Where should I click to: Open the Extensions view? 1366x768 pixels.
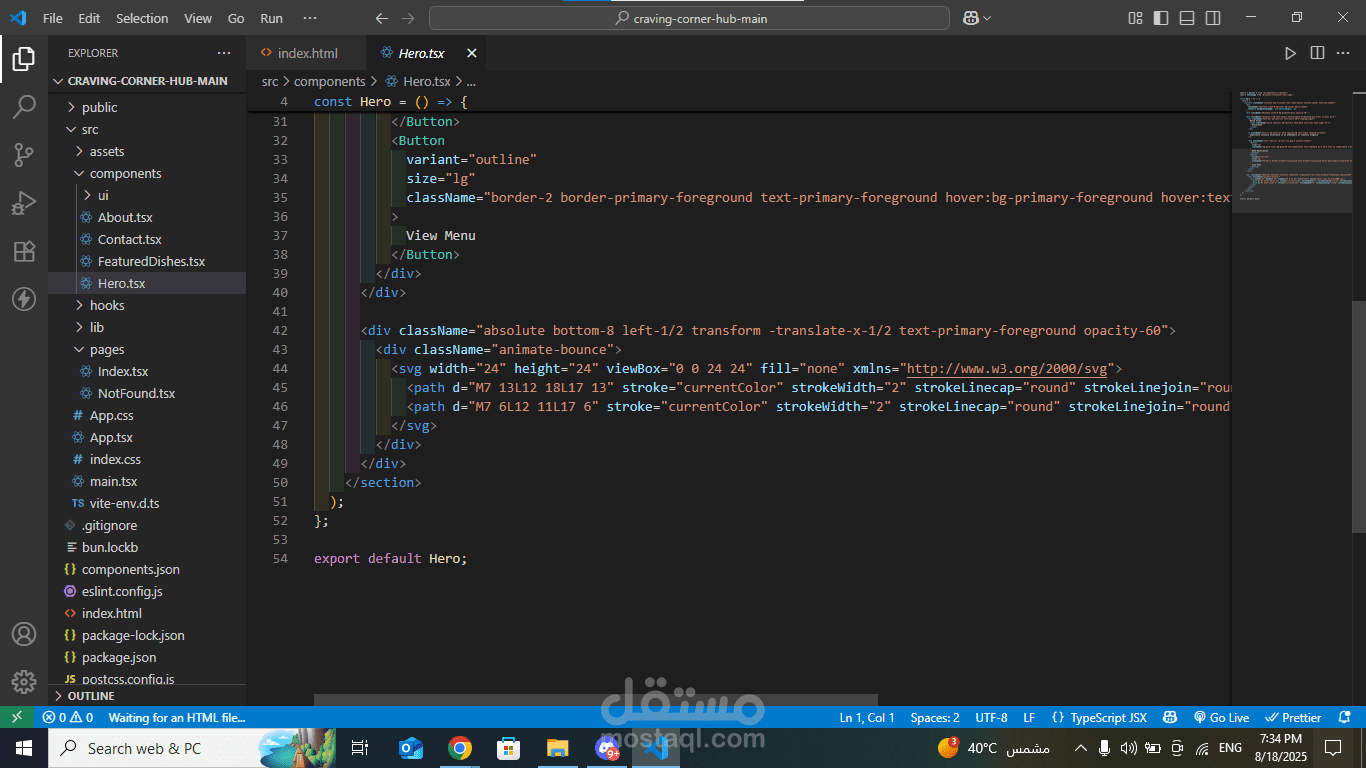(x=24, y=251)
